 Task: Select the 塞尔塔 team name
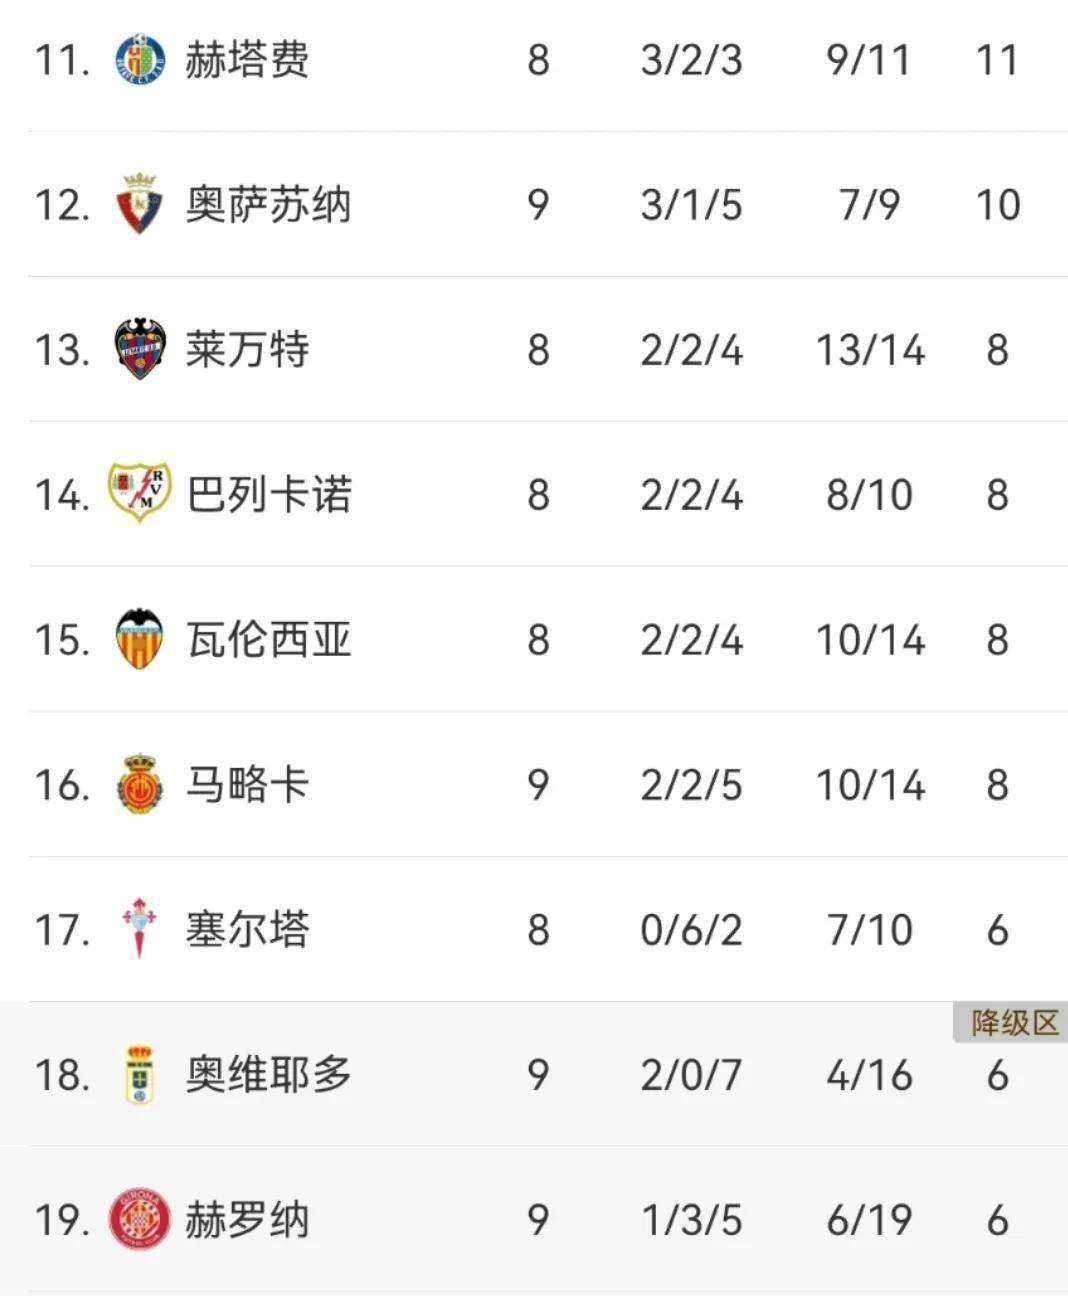tap(247, 929)
